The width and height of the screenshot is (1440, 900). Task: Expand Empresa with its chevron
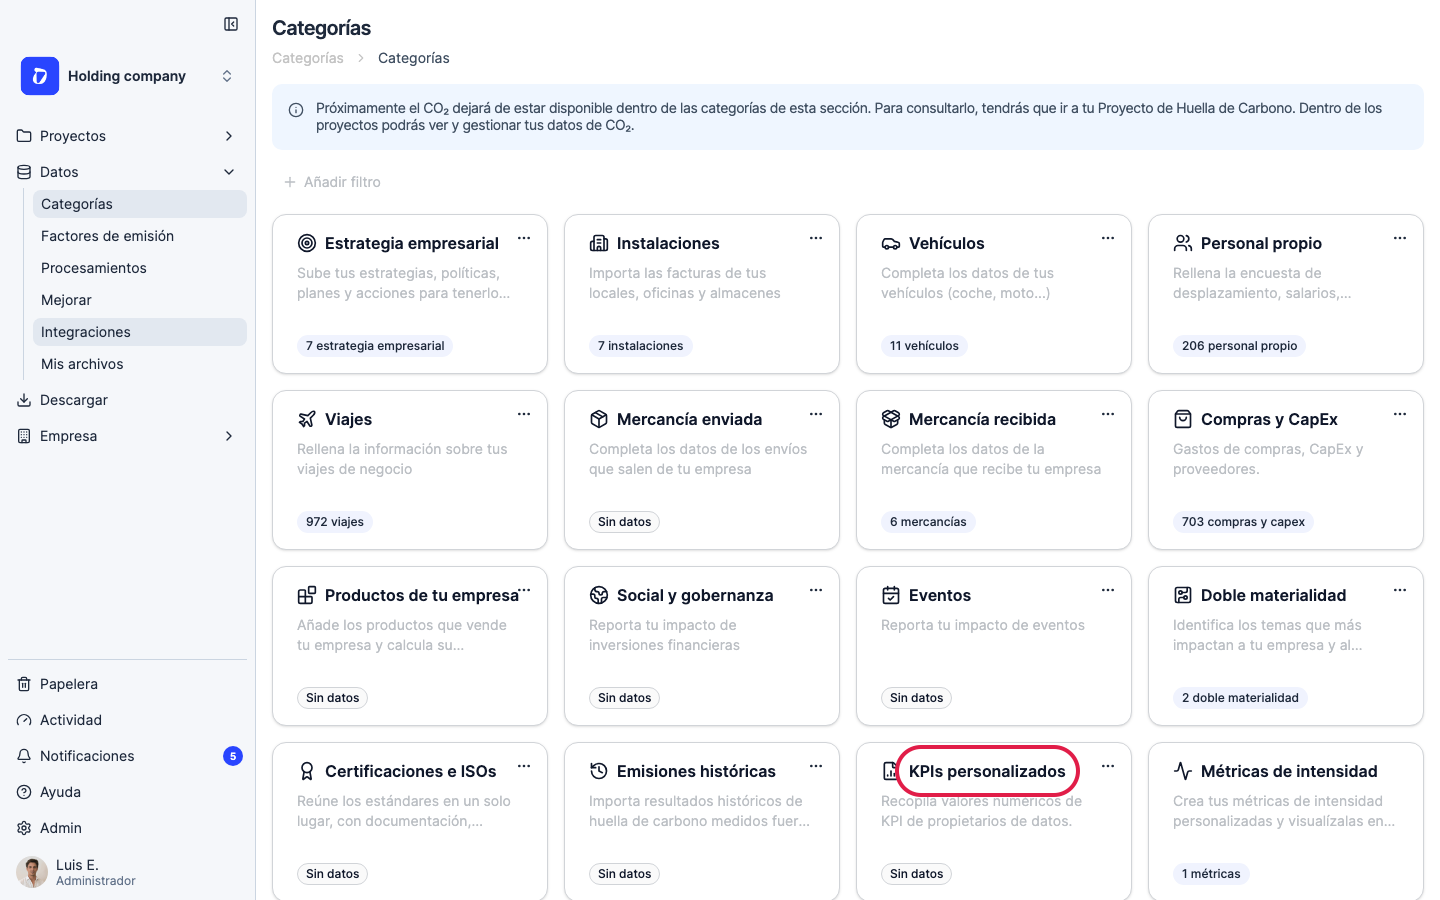229,436
